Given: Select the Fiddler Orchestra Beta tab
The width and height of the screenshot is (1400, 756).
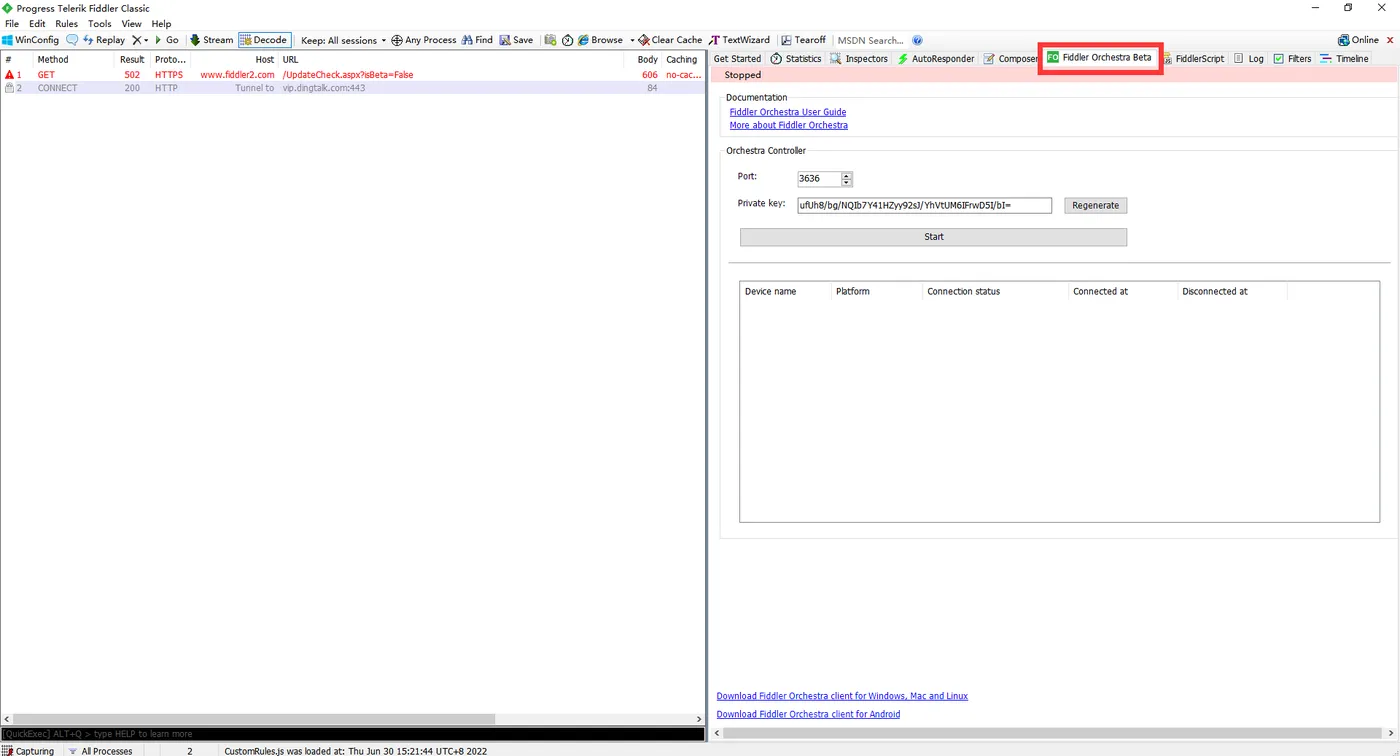Looking at the screenshot, I should pyautogui.click(x=1099, y=58).
